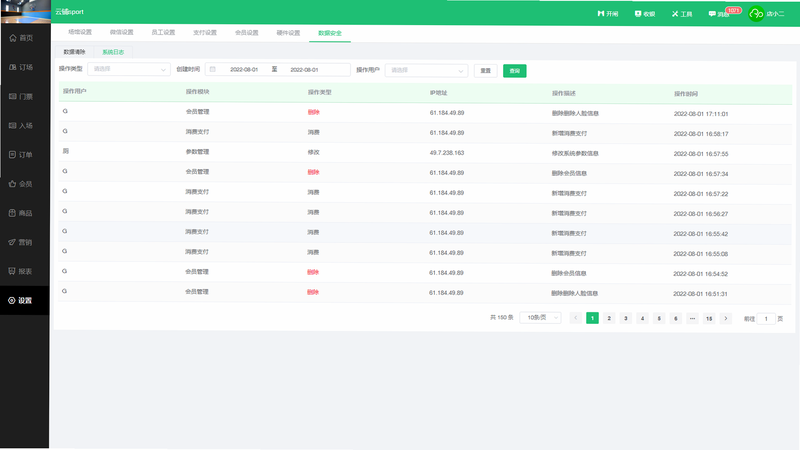Click the 操作用户 column header

tap(74, 91)
